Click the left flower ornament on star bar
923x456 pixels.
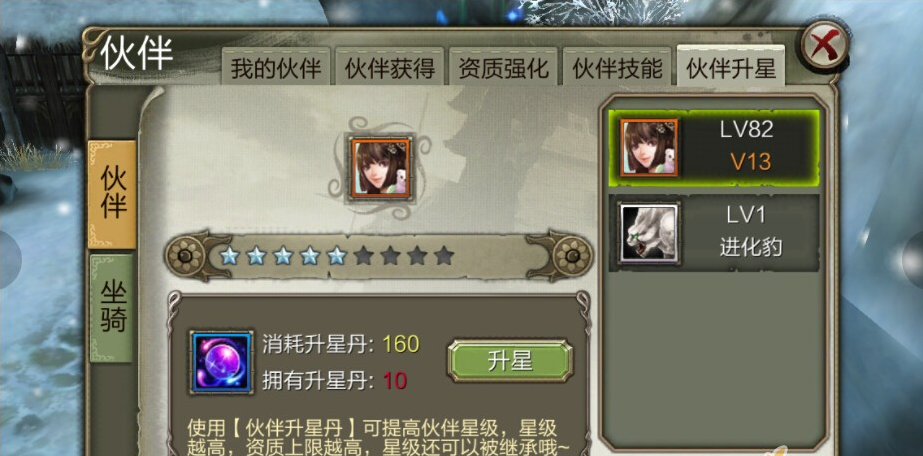click(185, 257)
